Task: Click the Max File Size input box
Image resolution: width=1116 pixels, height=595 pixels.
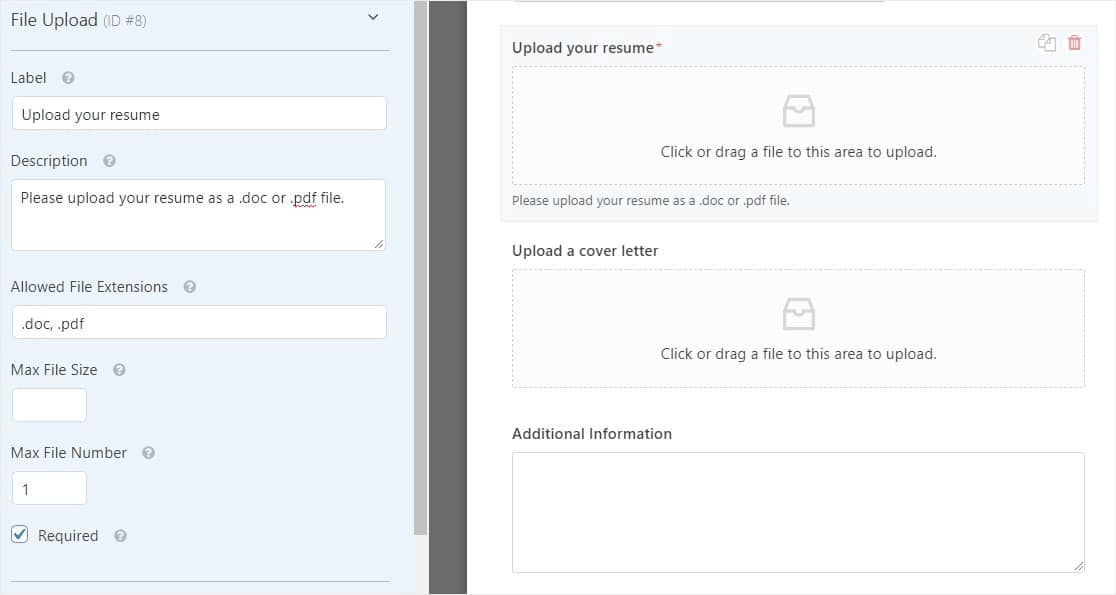Action: 49,404
